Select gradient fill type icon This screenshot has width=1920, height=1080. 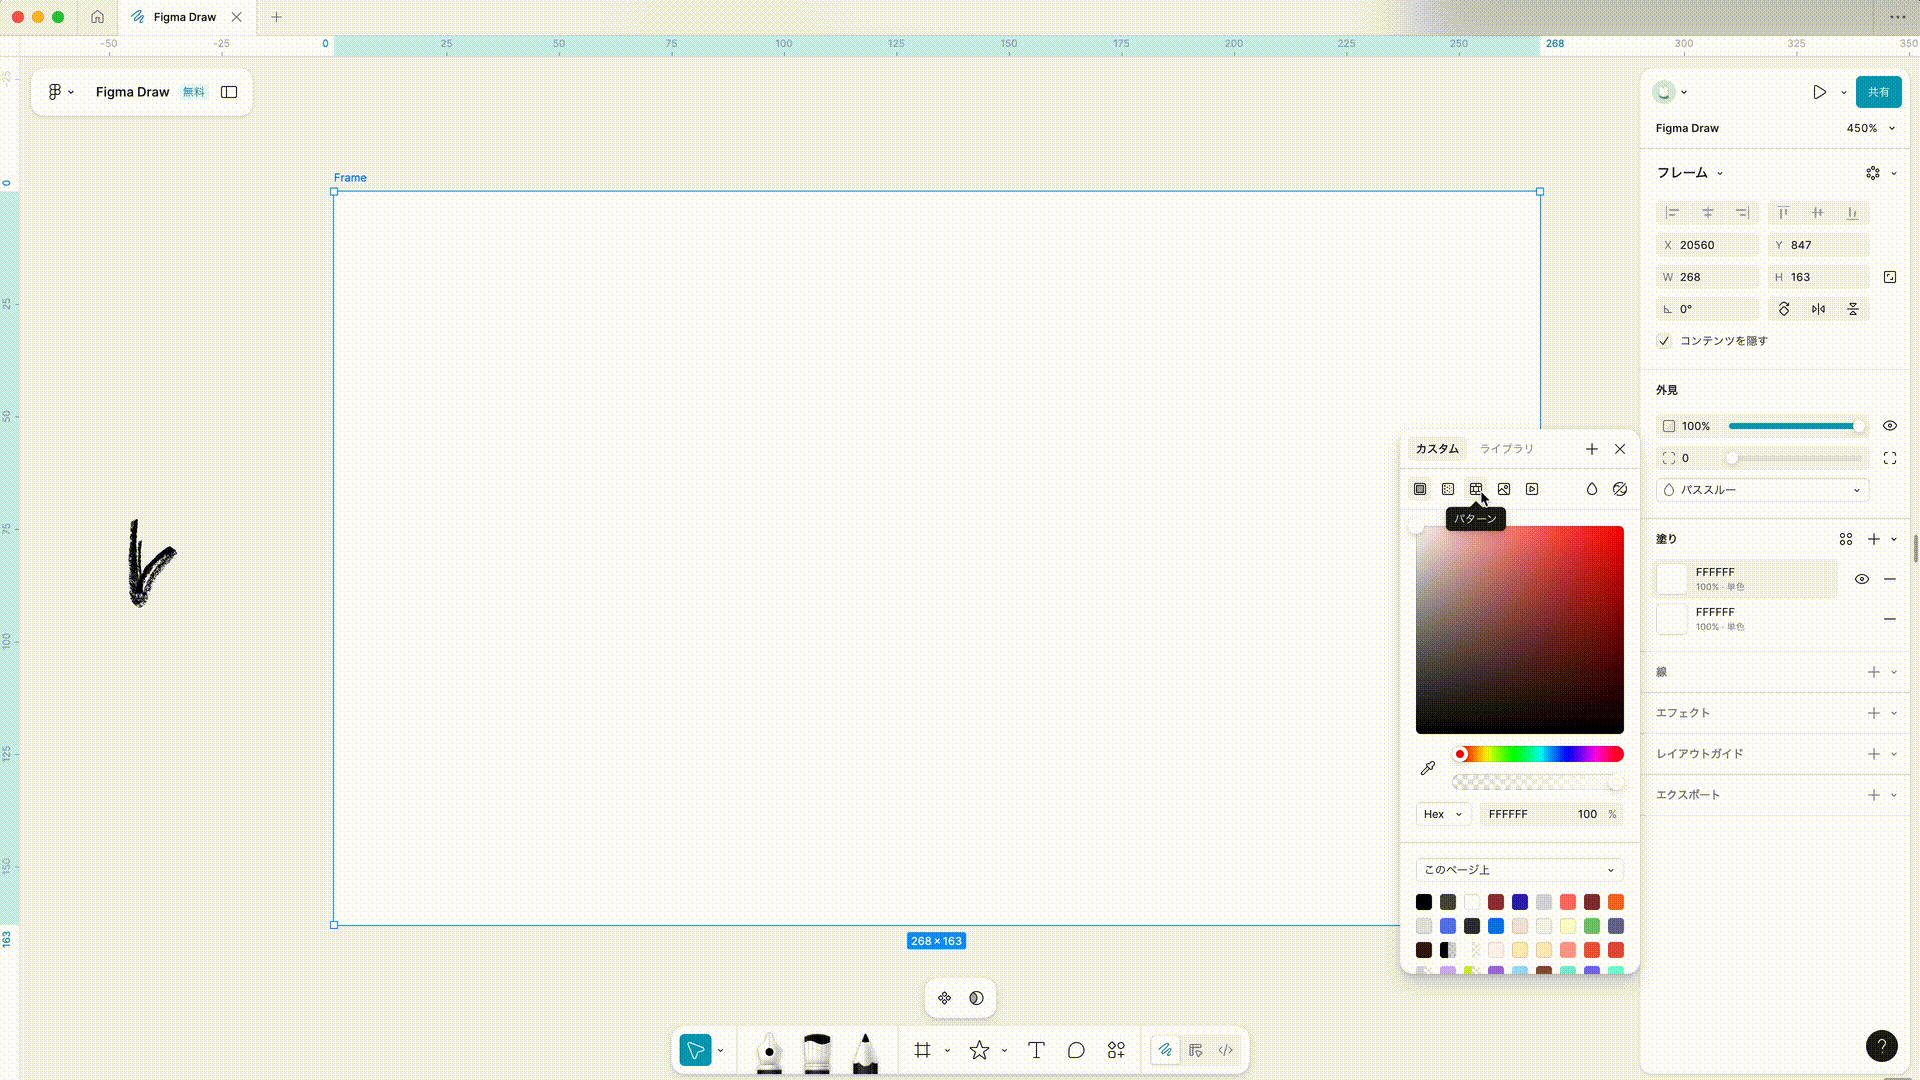[1448, 489]
